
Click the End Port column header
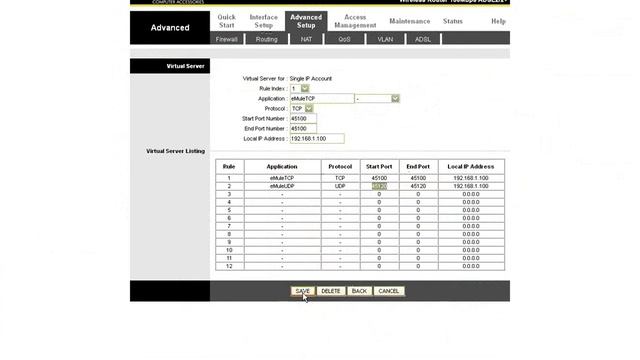click(x=418, y=167)
